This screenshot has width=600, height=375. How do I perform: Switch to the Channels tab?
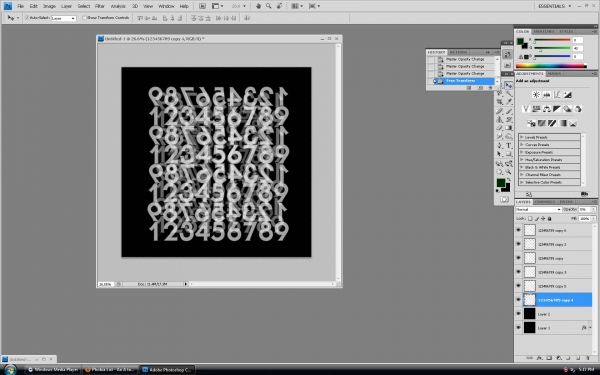(545, 202)
